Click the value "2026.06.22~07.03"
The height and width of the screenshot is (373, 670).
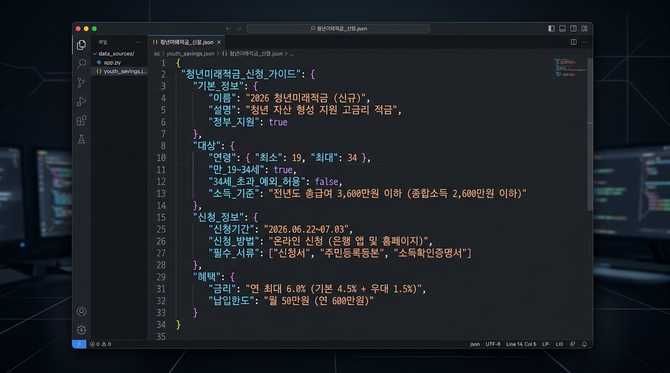pyautogui.click(x=306, y=229)
